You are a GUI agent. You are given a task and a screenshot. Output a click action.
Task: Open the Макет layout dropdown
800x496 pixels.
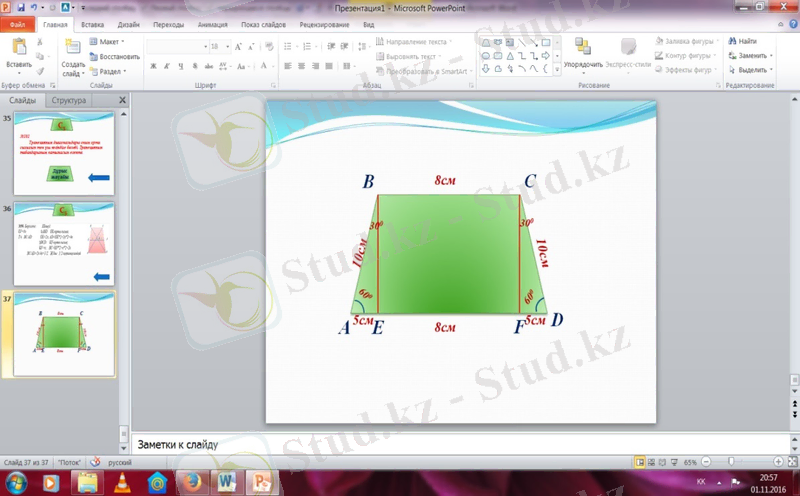click(109, 42)
